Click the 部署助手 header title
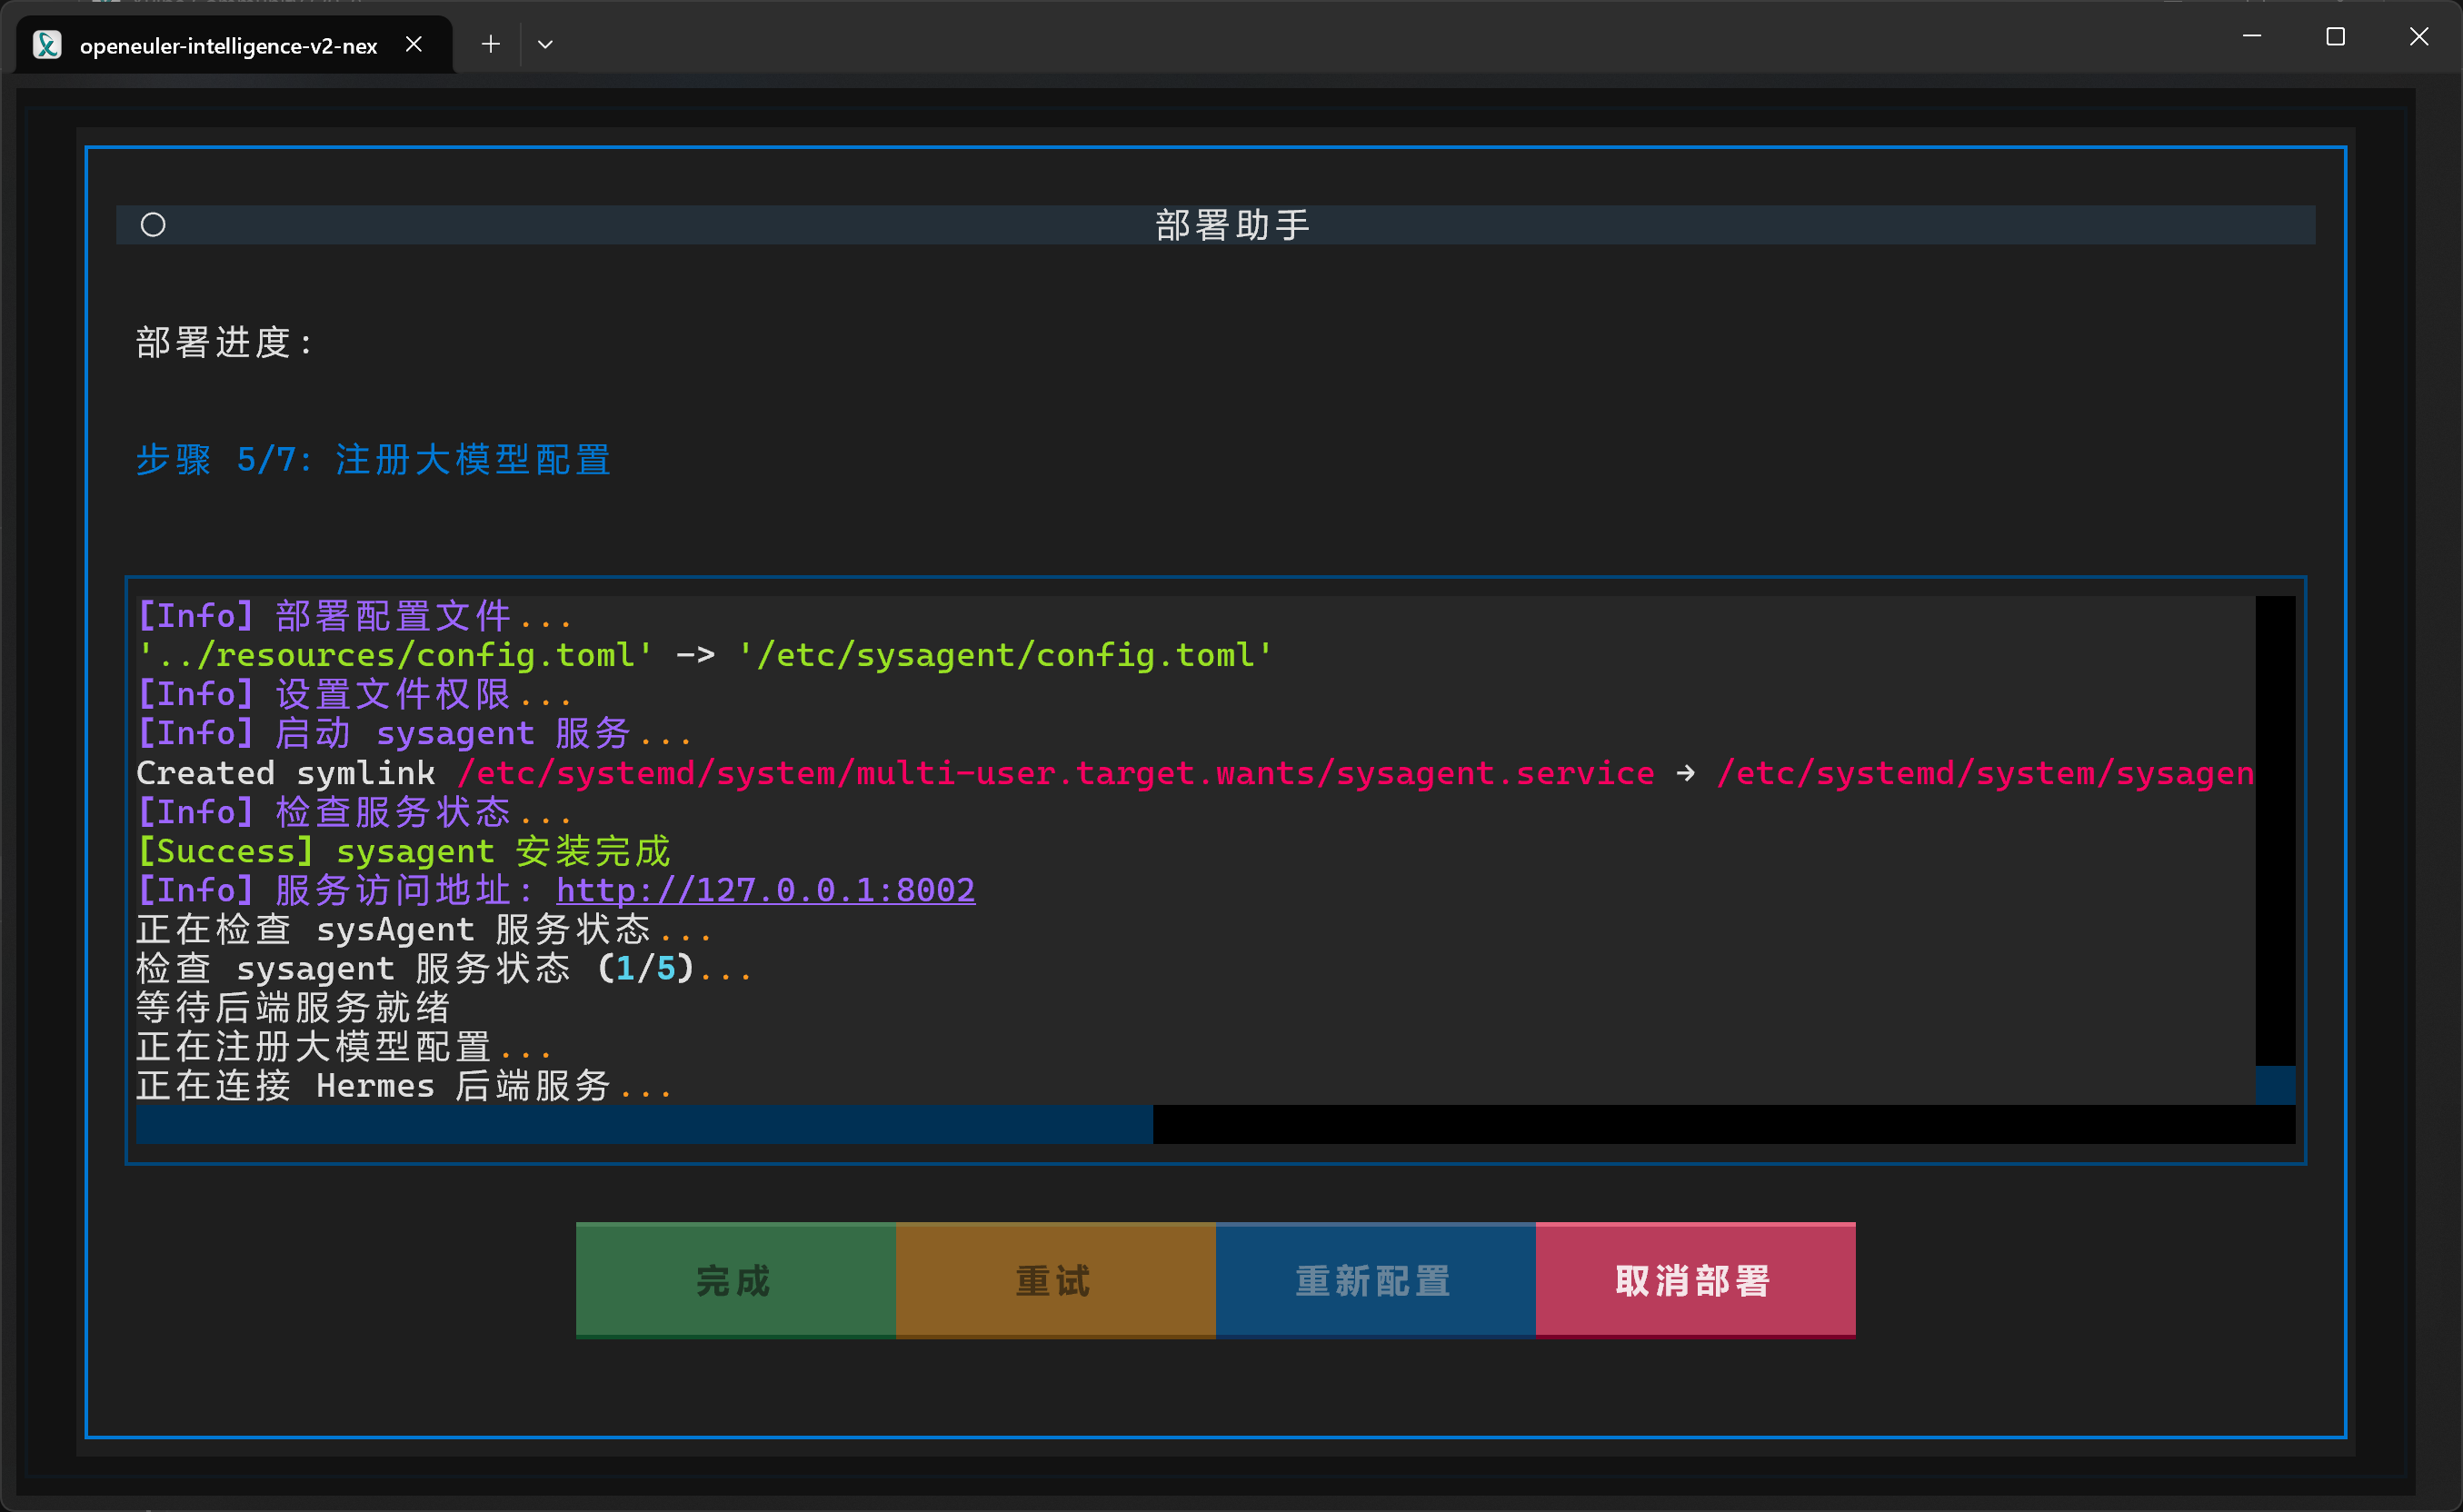 point(1232,225)
